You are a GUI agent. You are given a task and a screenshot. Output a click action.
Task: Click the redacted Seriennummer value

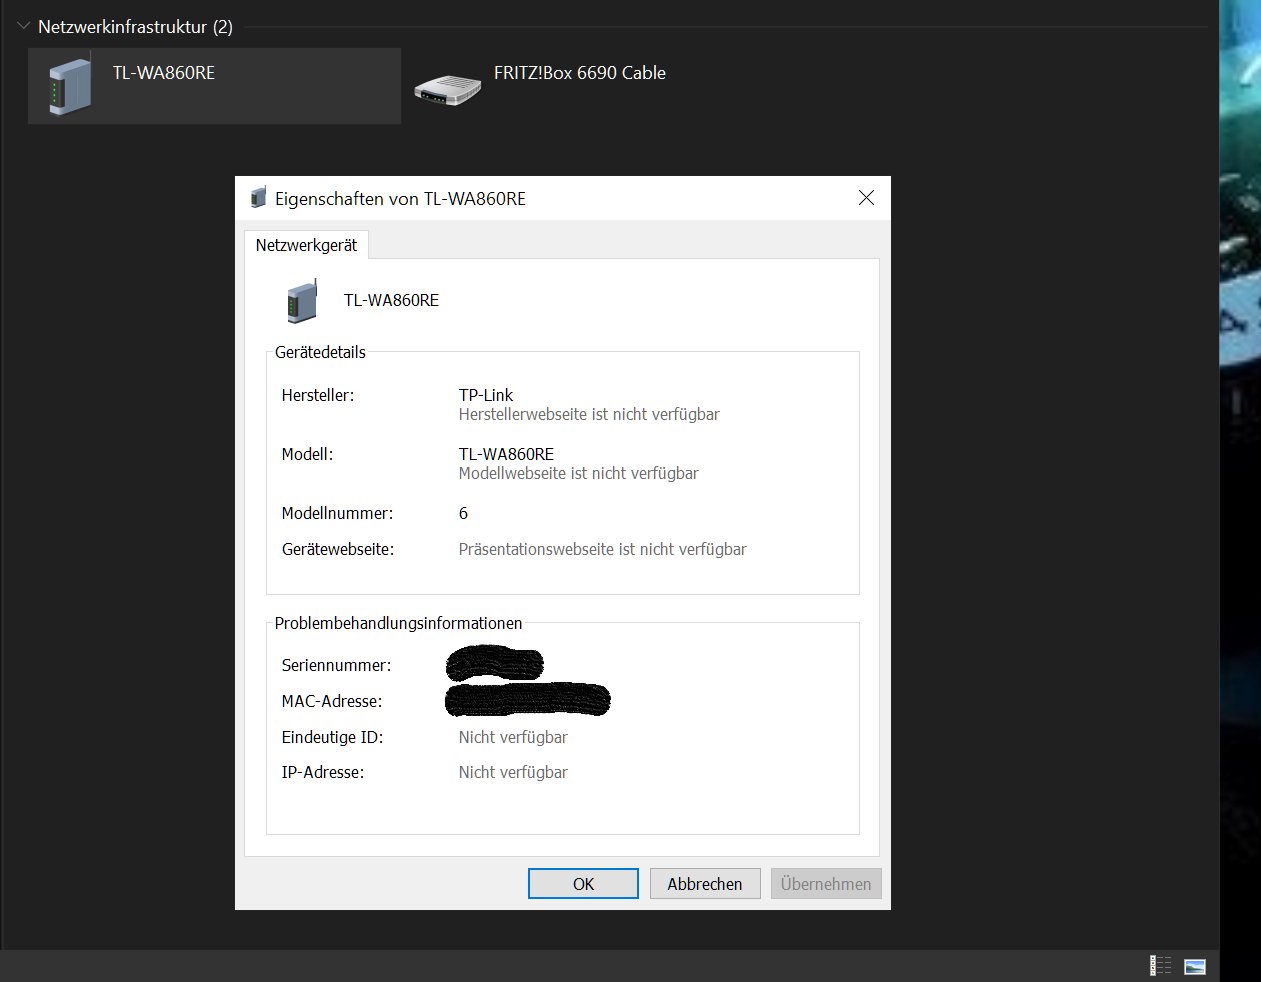point(495,664)
